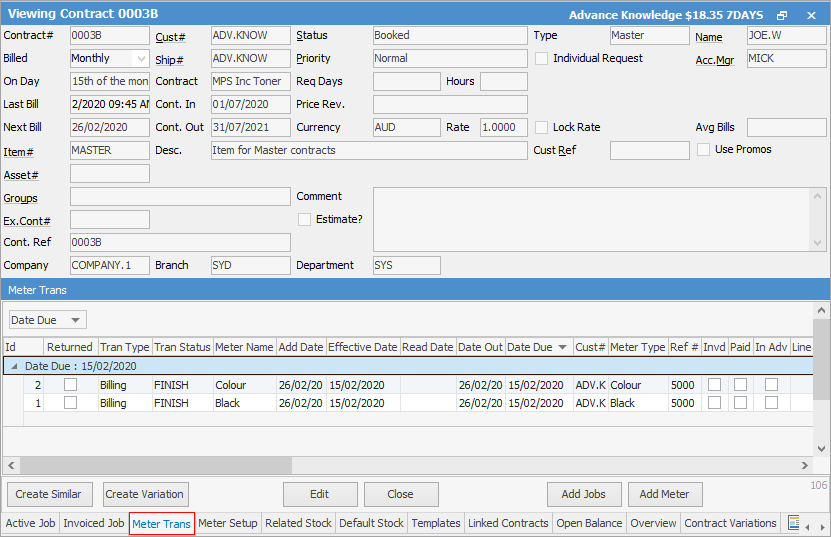Image resolution: width=831 pixels, height=537 pixels.
Task: Open the Linked Contracts tab
Action: click(509, 523)
